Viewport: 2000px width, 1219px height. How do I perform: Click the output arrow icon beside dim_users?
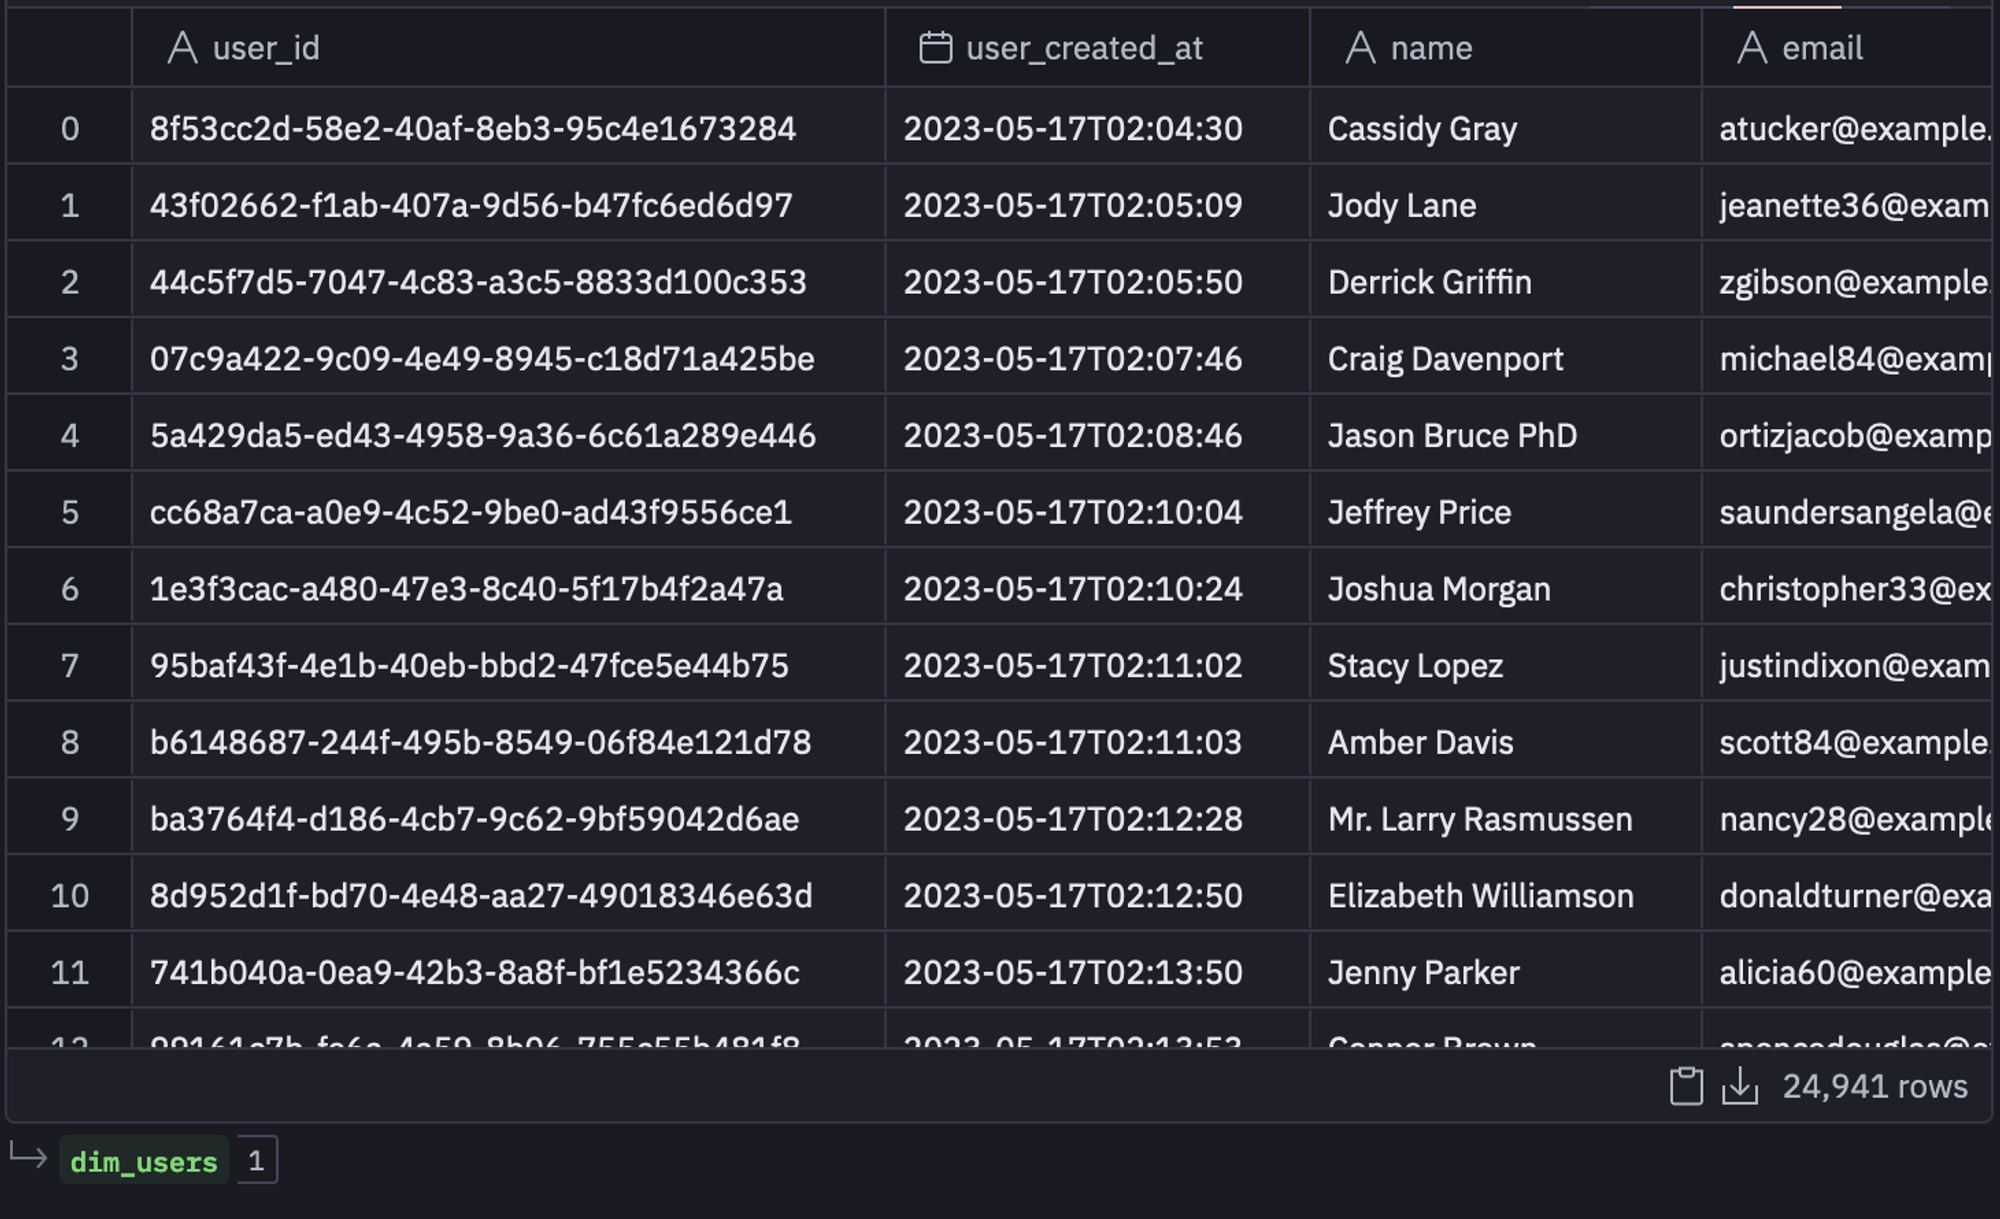(x=28, y=1157)
